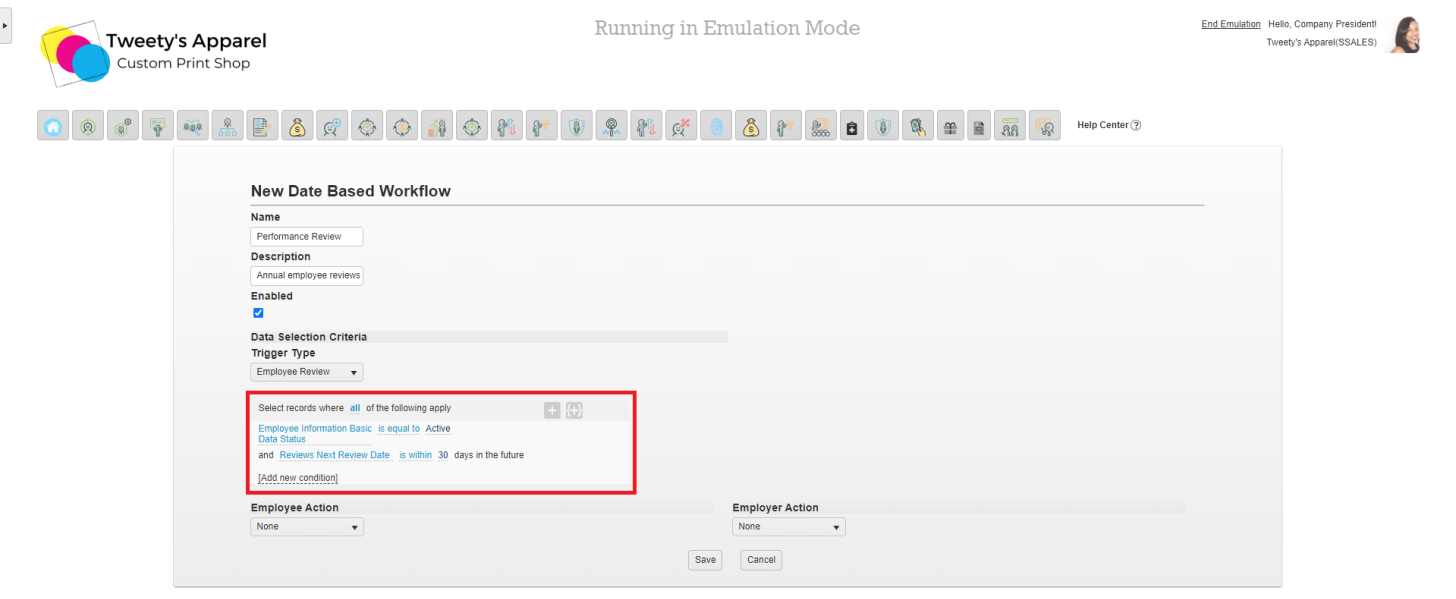Edit the 'Active' condition value
This screenshot has height=599, width=1456.
click(x=438, y=429)
